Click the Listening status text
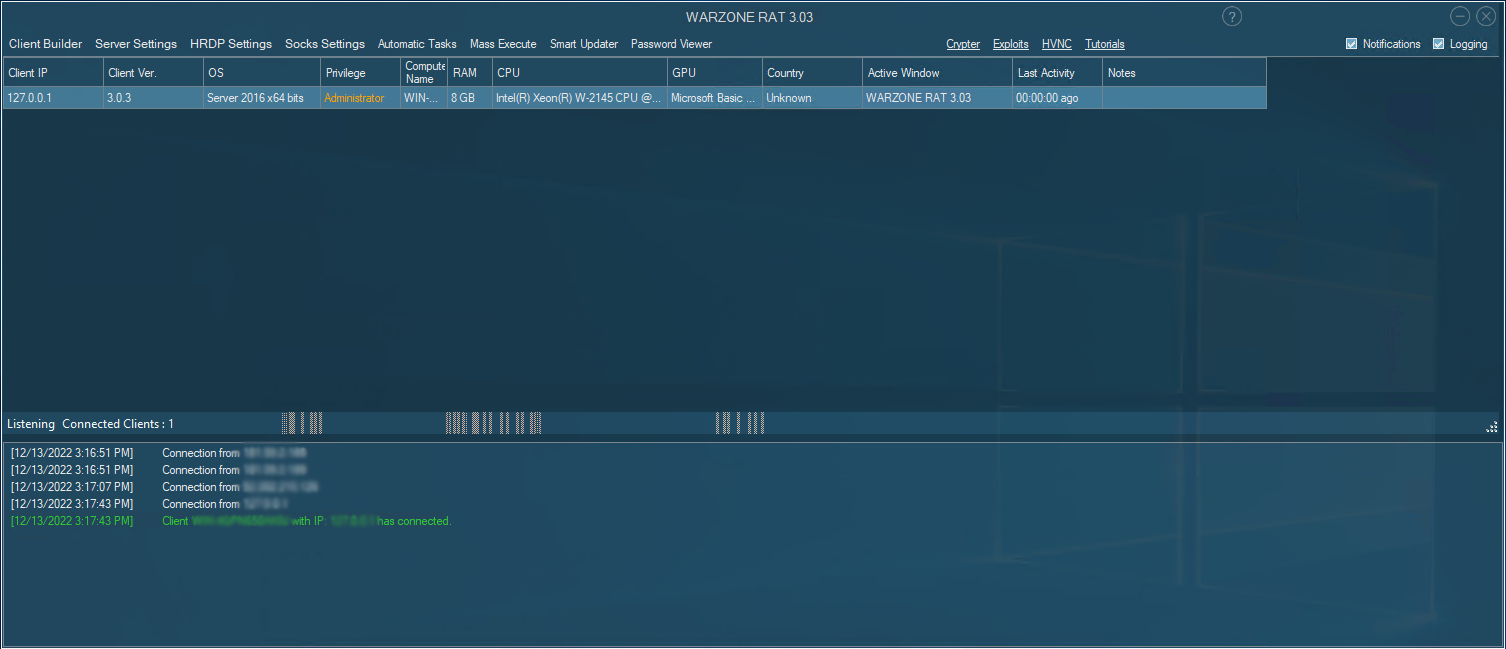1506x649 pixels. 31,424
